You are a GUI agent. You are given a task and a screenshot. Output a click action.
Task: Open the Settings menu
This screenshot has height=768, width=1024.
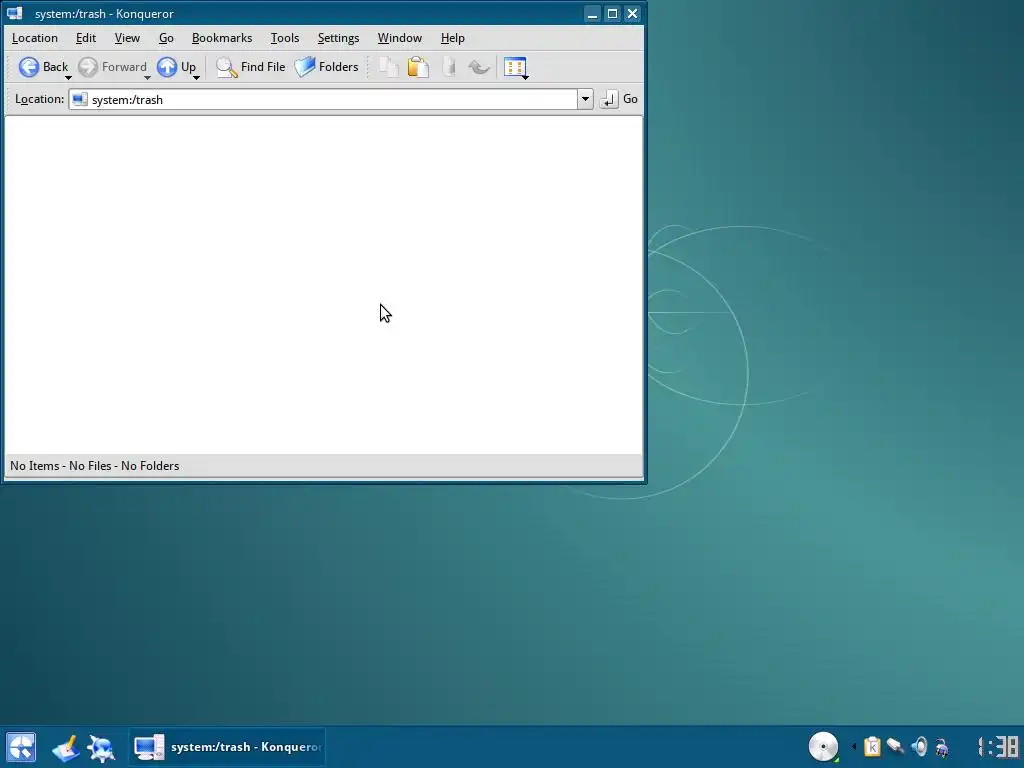[338, 38]
